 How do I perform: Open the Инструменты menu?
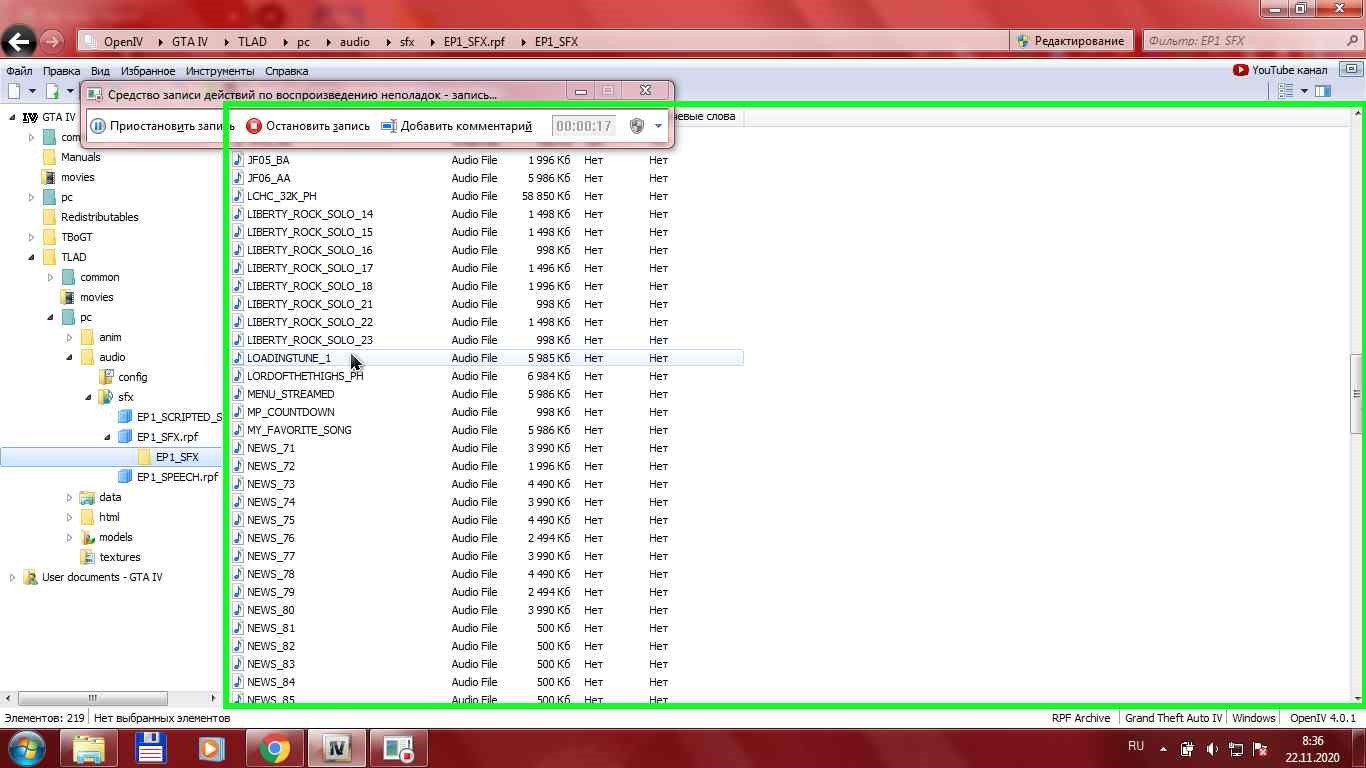[219, 71]
